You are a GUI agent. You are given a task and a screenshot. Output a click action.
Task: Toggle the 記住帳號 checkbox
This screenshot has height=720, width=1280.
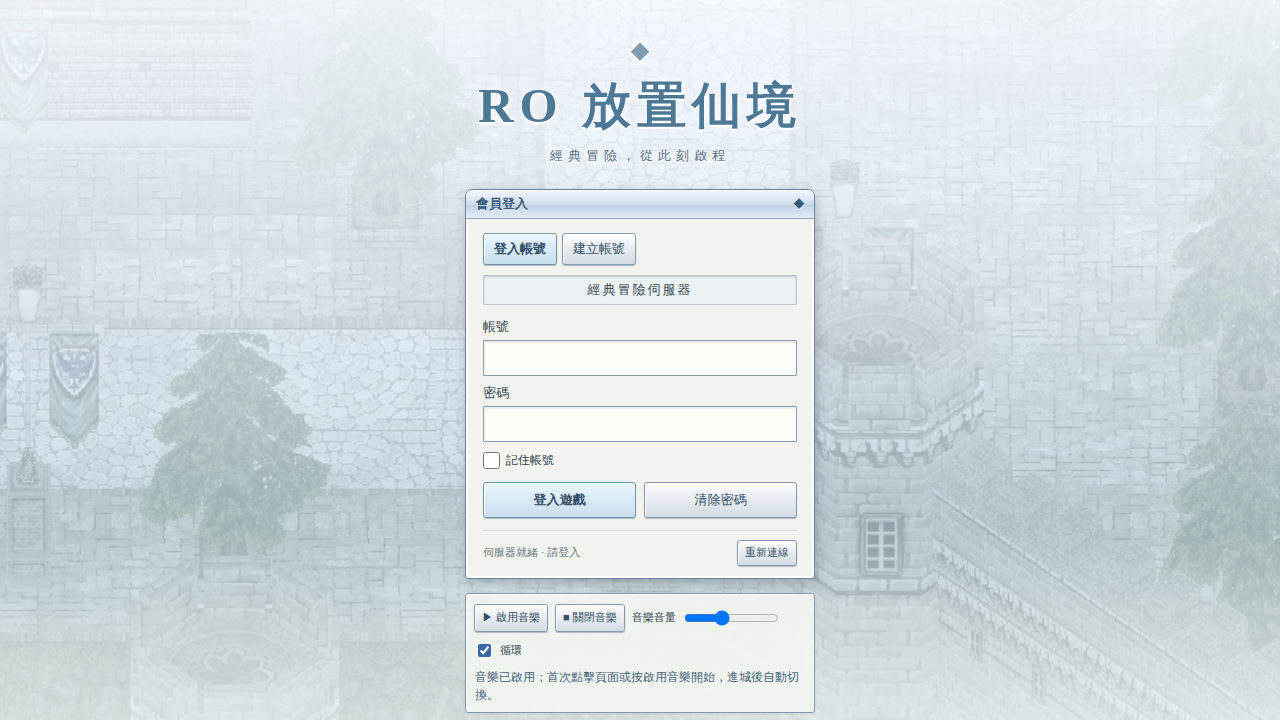491,460
